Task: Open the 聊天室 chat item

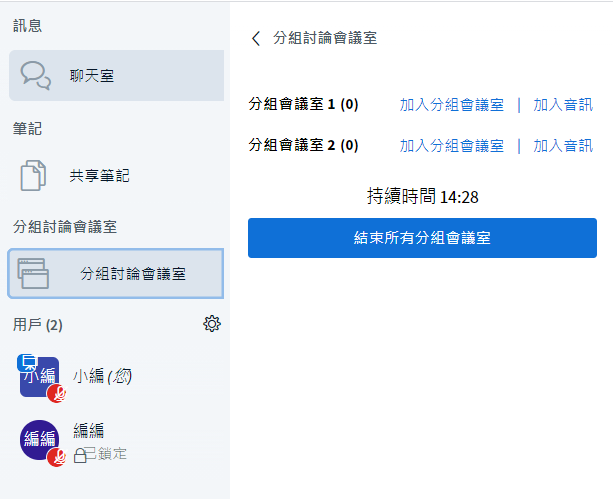Action: [117, 75]
